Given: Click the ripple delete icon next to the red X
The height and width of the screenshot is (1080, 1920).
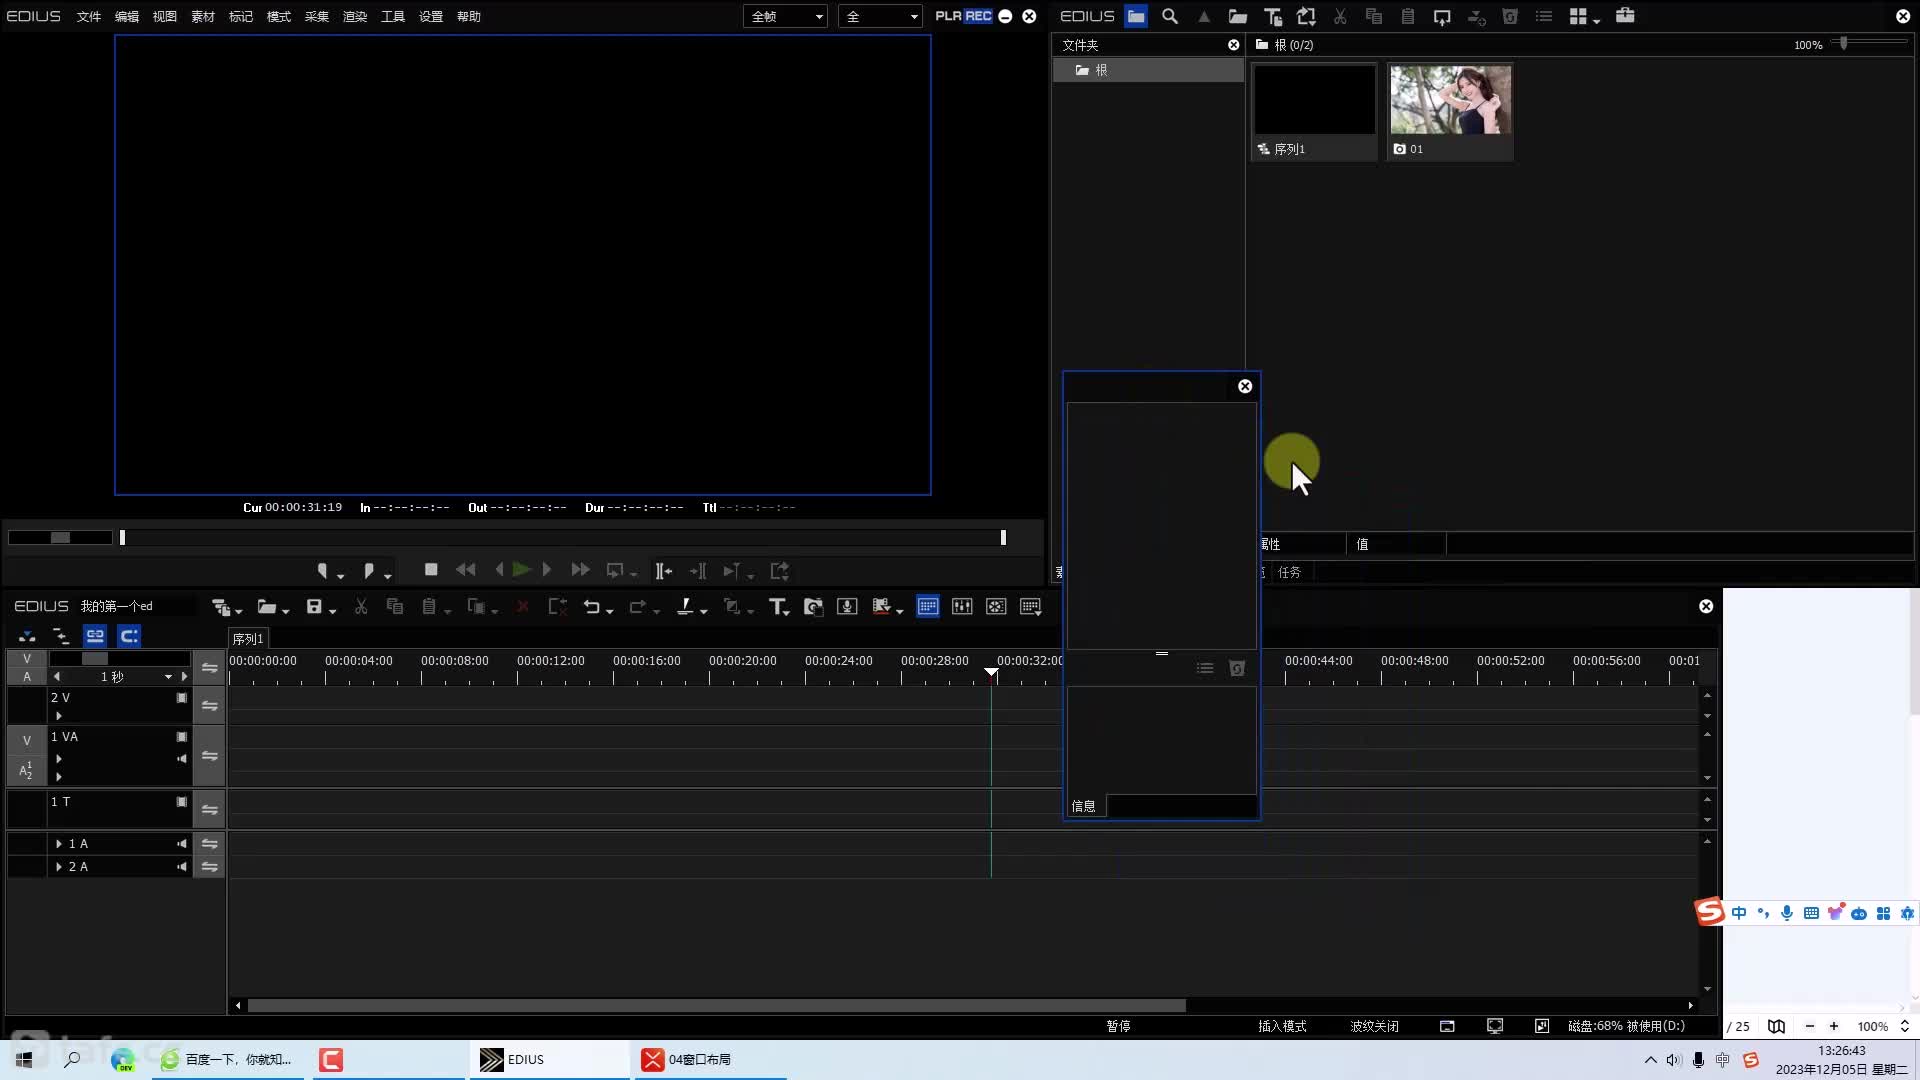Looking at the screenshot, I should tap(557, 607).
